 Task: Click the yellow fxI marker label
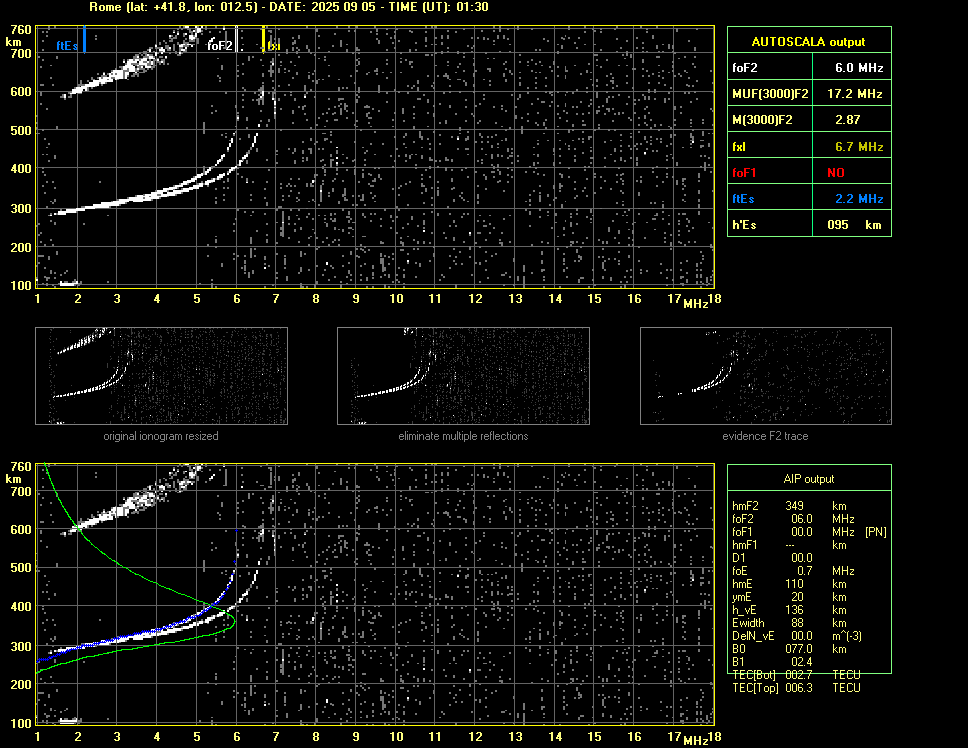click(x=273, y=46)
